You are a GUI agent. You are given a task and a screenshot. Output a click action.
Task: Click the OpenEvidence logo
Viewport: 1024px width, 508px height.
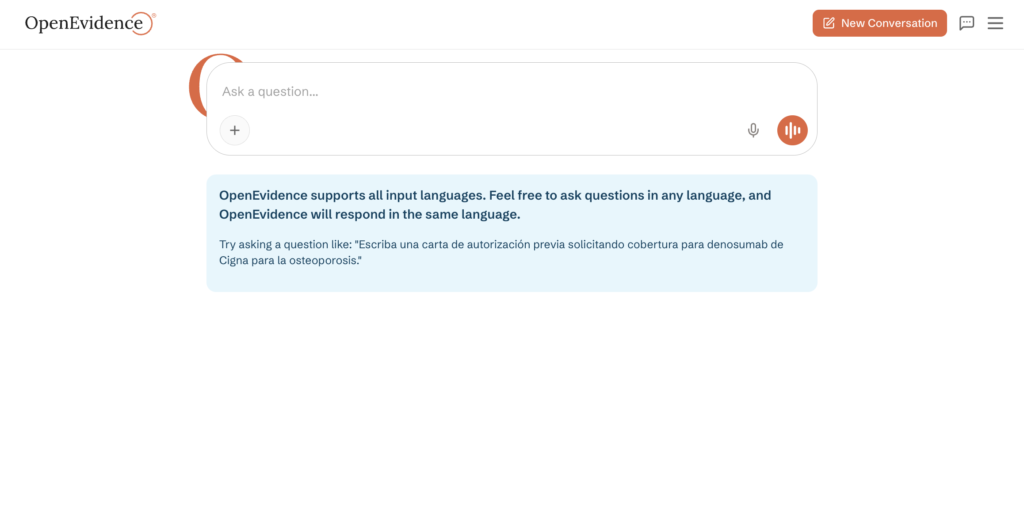coord(90,24)
